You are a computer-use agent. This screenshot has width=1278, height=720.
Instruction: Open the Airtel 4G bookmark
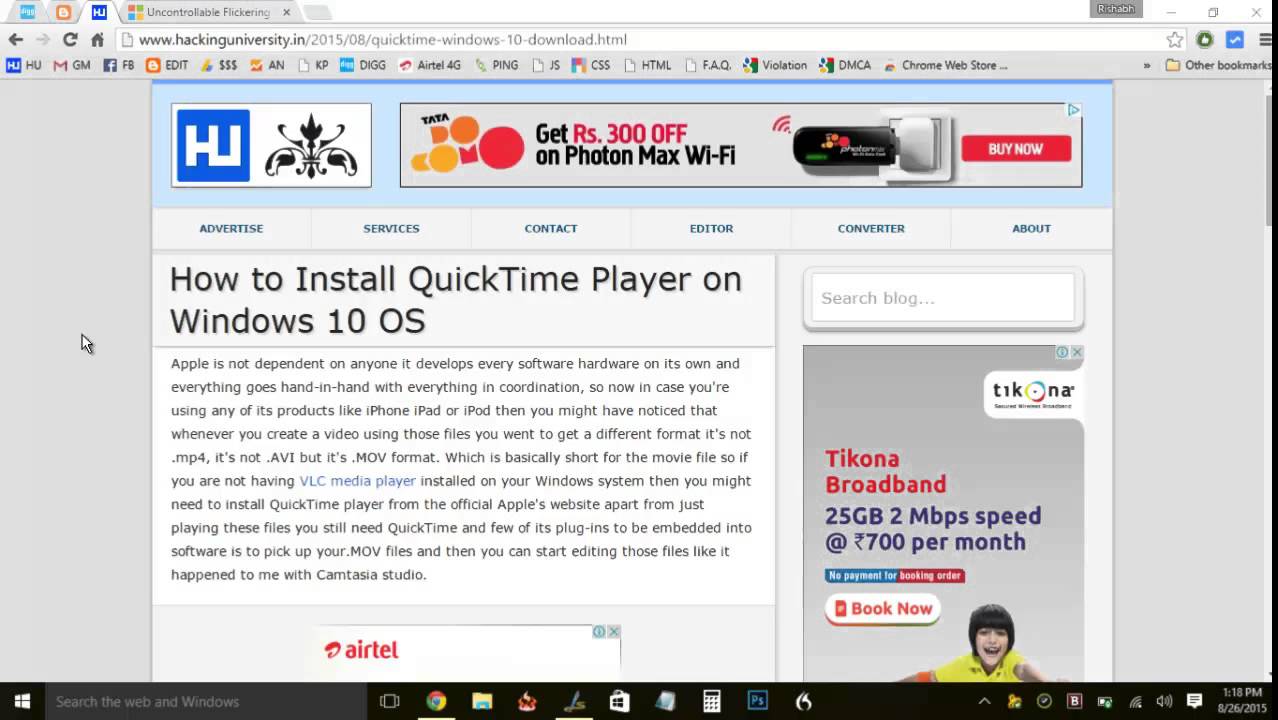(430, 65)
